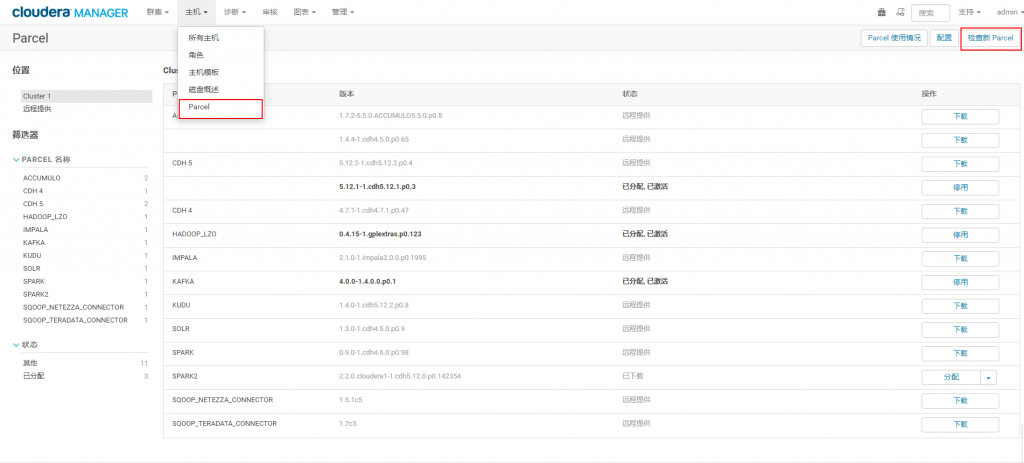The image size is (1024, 463).
Task: Open the 诊断 menu
Action: (x=234, y=12)
